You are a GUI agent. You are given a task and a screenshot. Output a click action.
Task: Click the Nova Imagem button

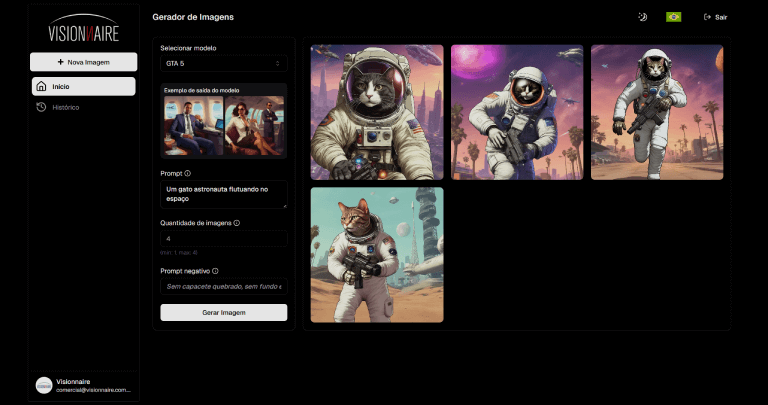click(84, 62)
